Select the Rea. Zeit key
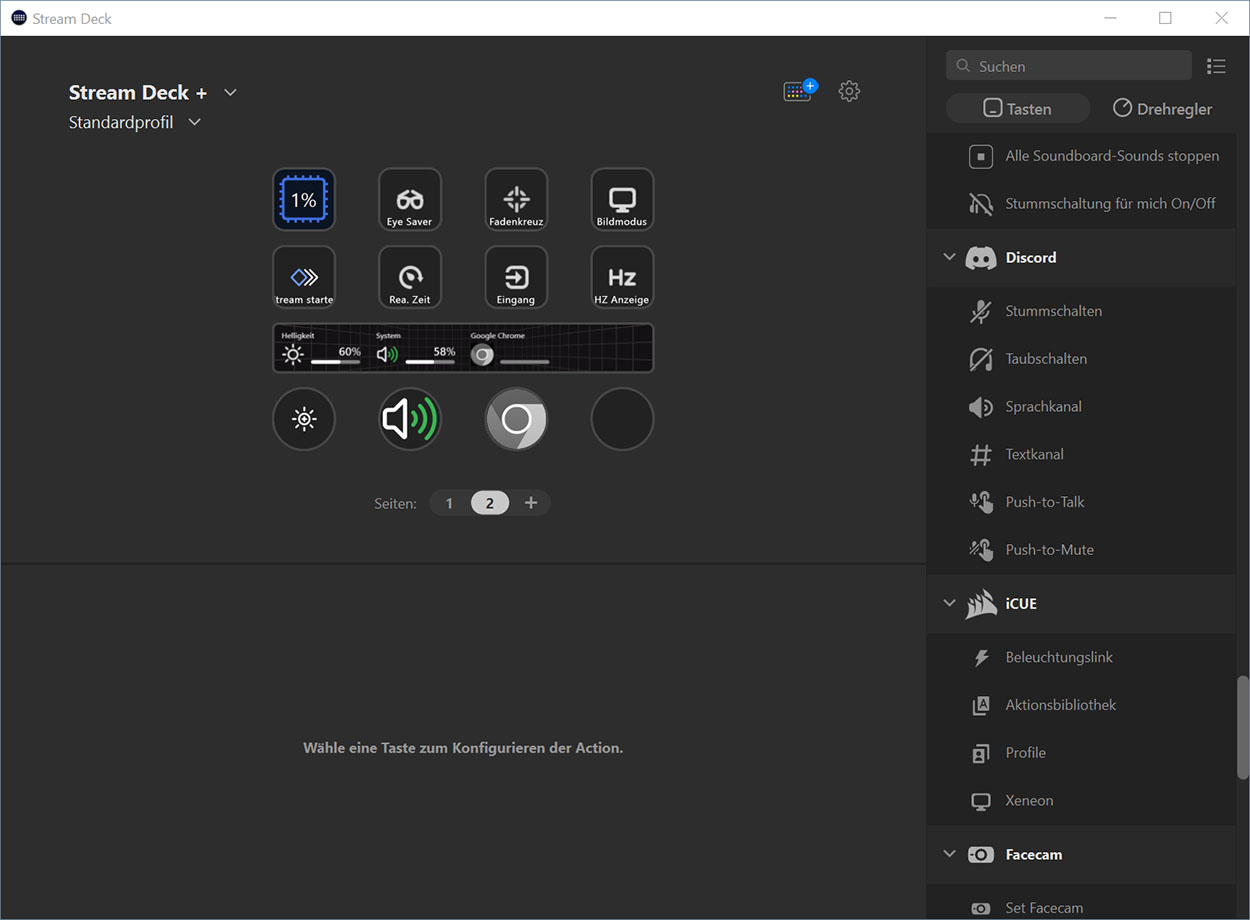Screen dimensions: 1250x920 pyautogui.click(x=410, y=277)
